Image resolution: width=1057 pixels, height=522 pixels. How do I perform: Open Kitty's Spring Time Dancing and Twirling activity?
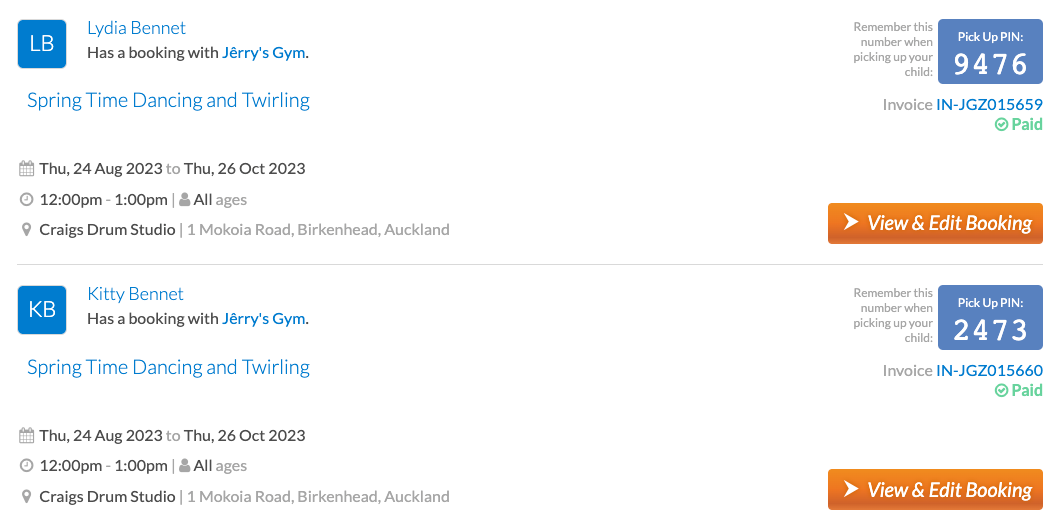click(169, 367)
